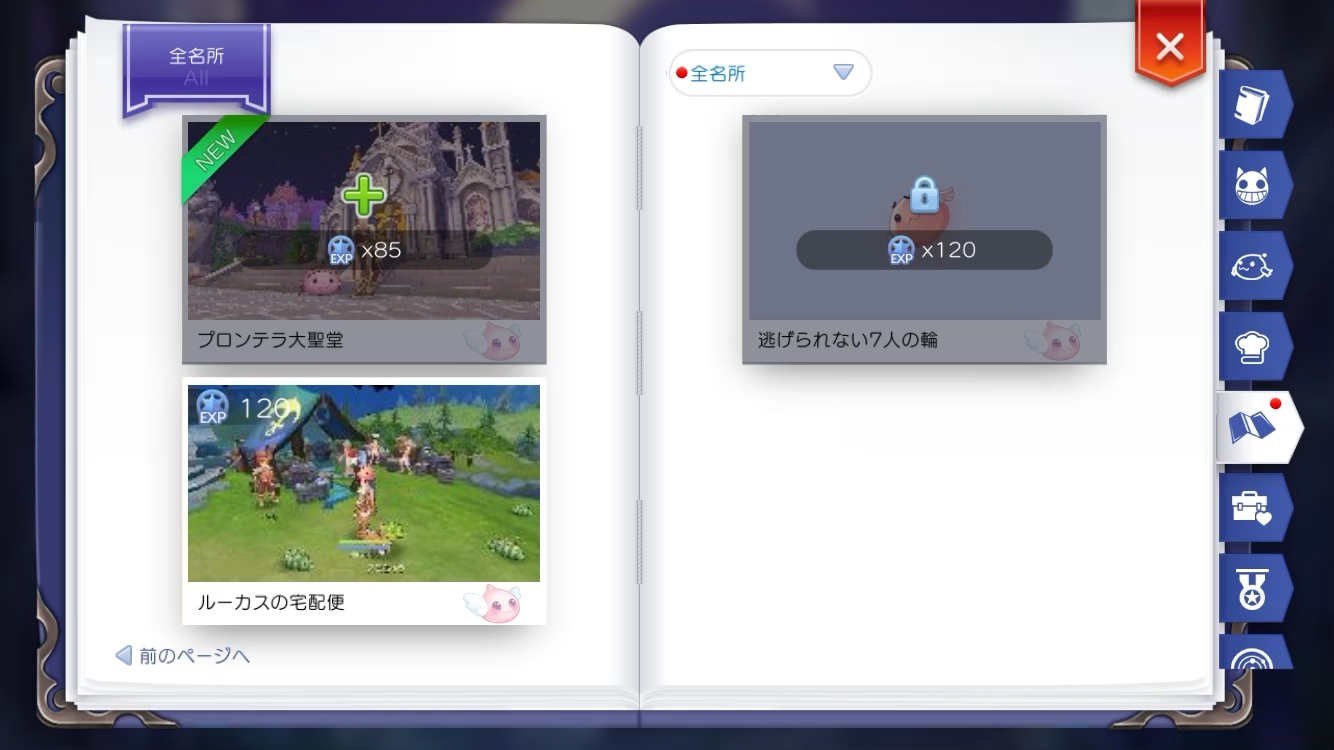
Task: Select the open-book scenery tab
Action: pyautogui.click(x=1258, y=427)
